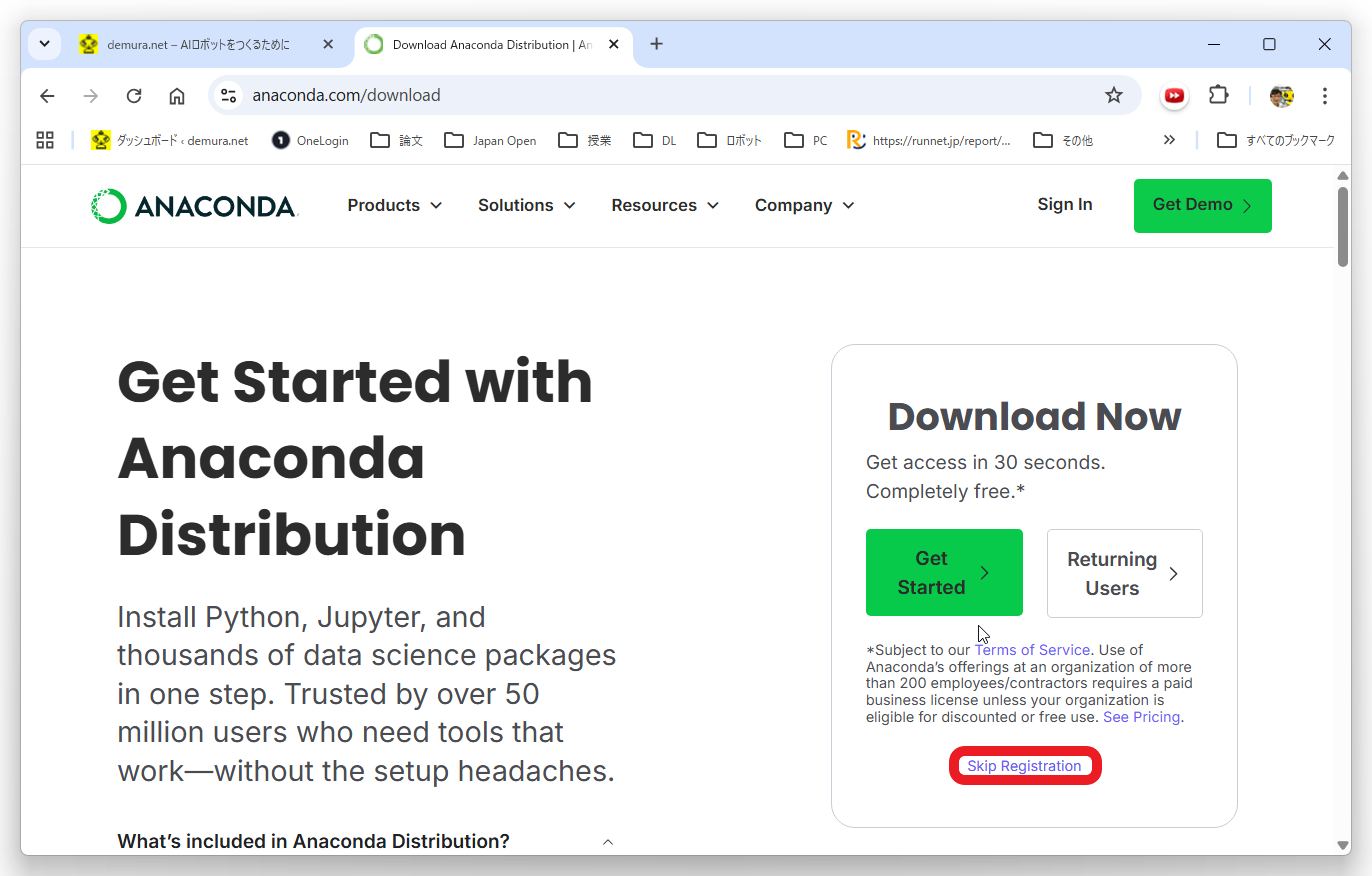This screenshot has height=876, width=1372.
Task: Expand the Solutions navigation menu
Action: [527, 205]
